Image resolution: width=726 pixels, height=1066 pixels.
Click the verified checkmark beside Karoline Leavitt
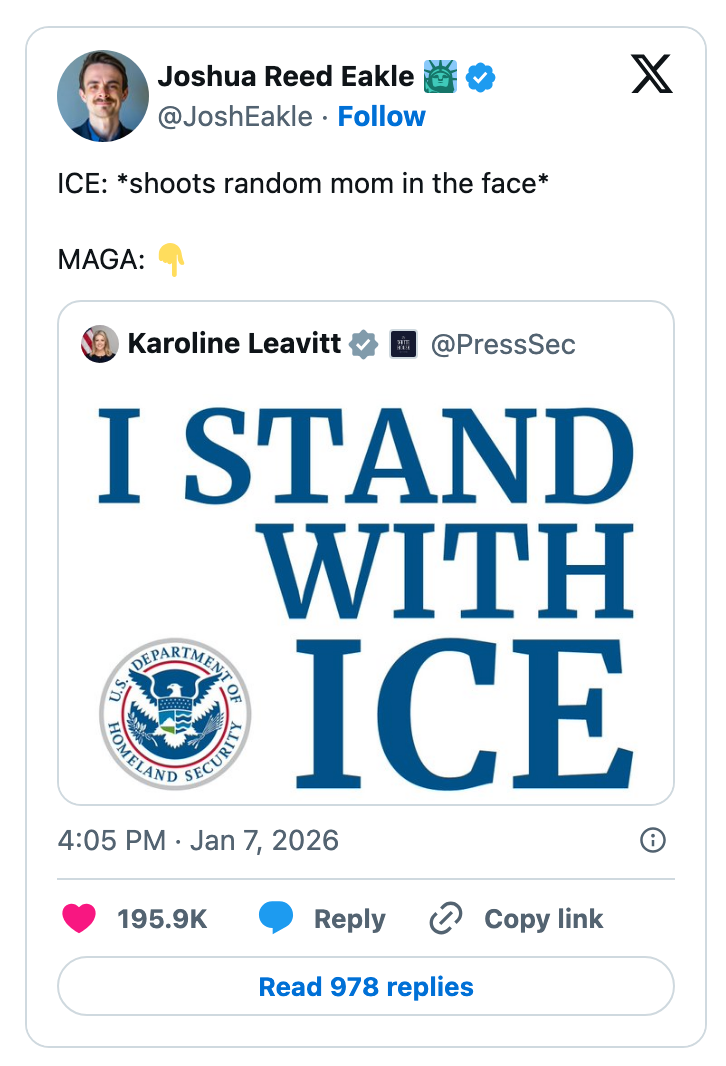coord(362,344)
